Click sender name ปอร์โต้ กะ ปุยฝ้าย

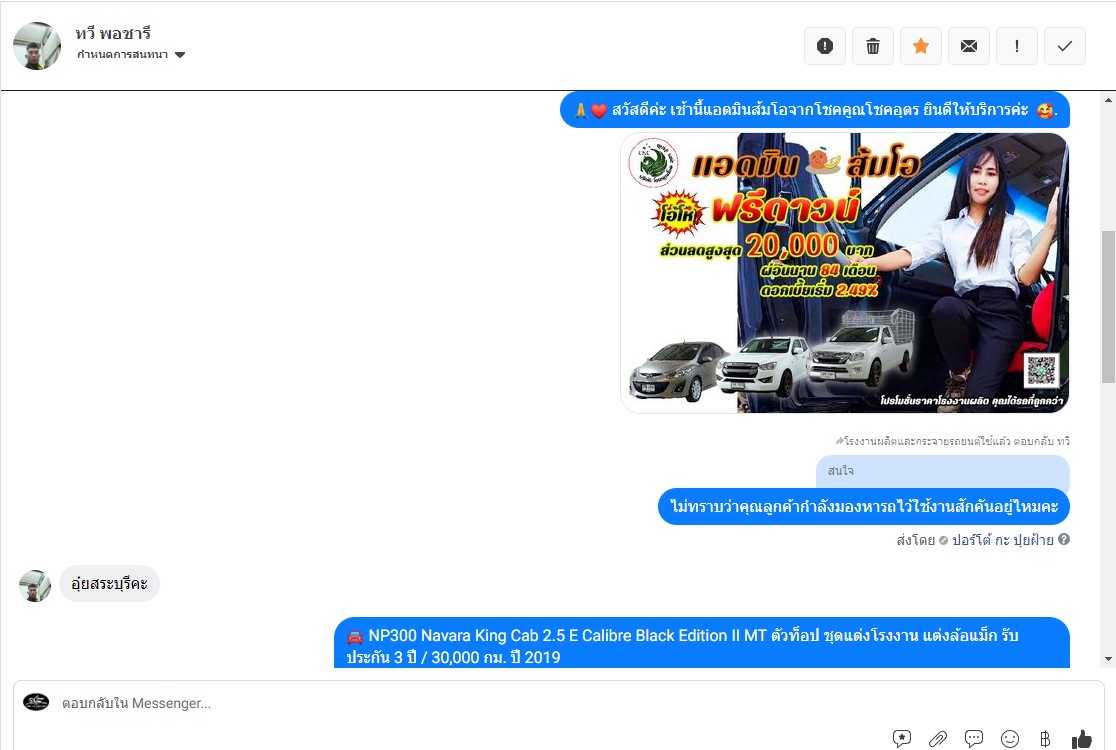click(1002, 540)
